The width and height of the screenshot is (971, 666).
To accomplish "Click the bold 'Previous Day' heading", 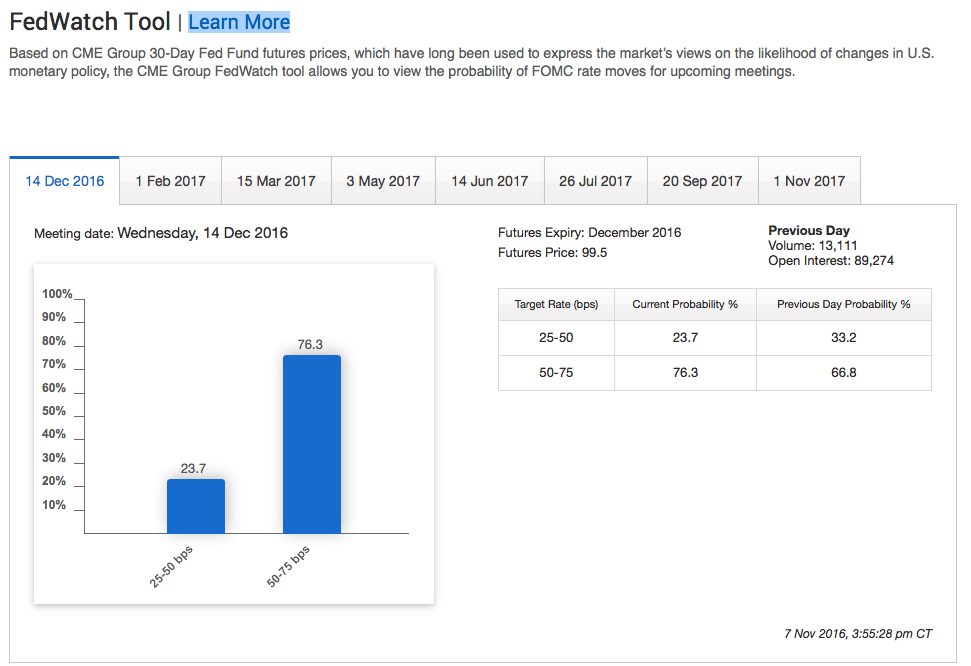I will (x=809, y=230).
